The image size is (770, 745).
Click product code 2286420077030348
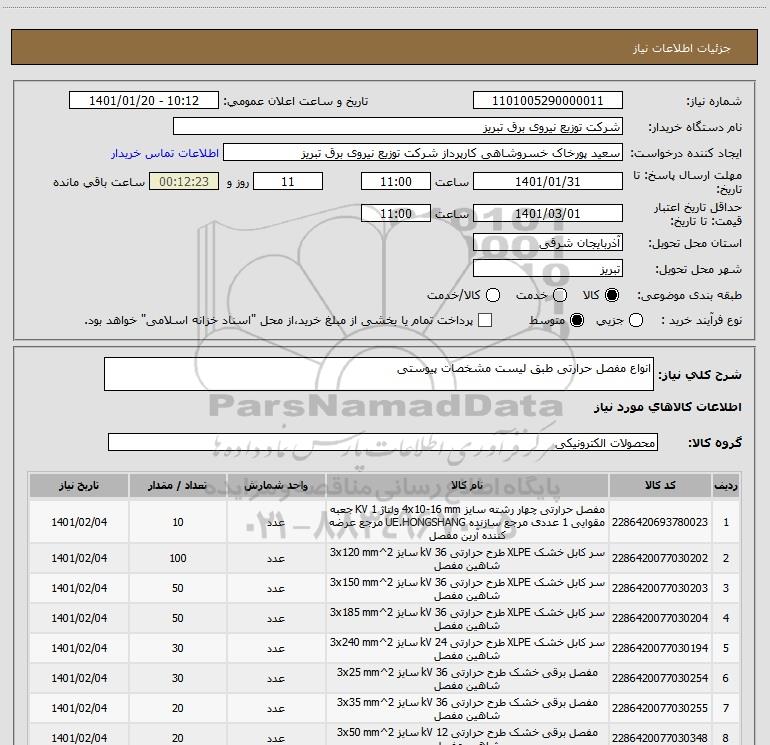tap(660, 738)
